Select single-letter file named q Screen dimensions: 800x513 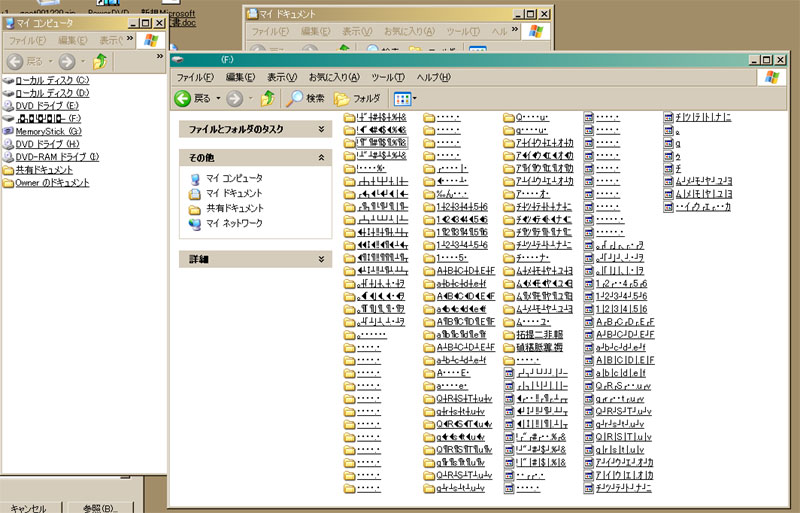point(678,143)
